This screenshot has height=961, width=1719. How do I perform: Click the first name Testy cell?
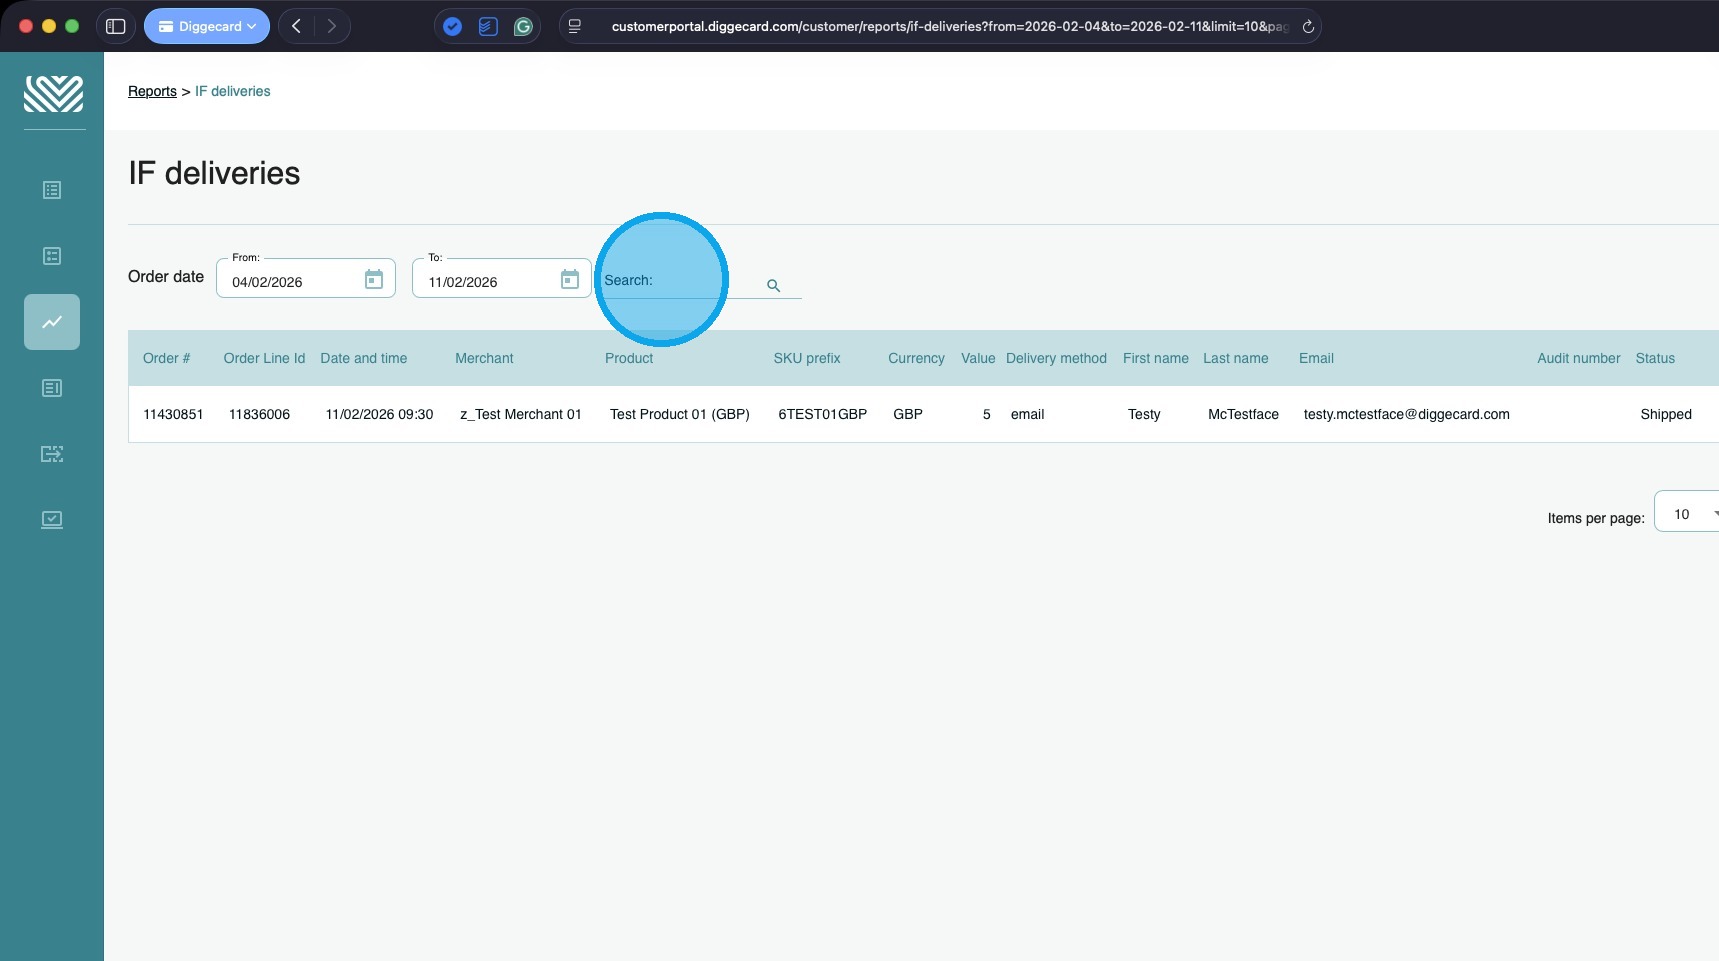point(1144,414)
